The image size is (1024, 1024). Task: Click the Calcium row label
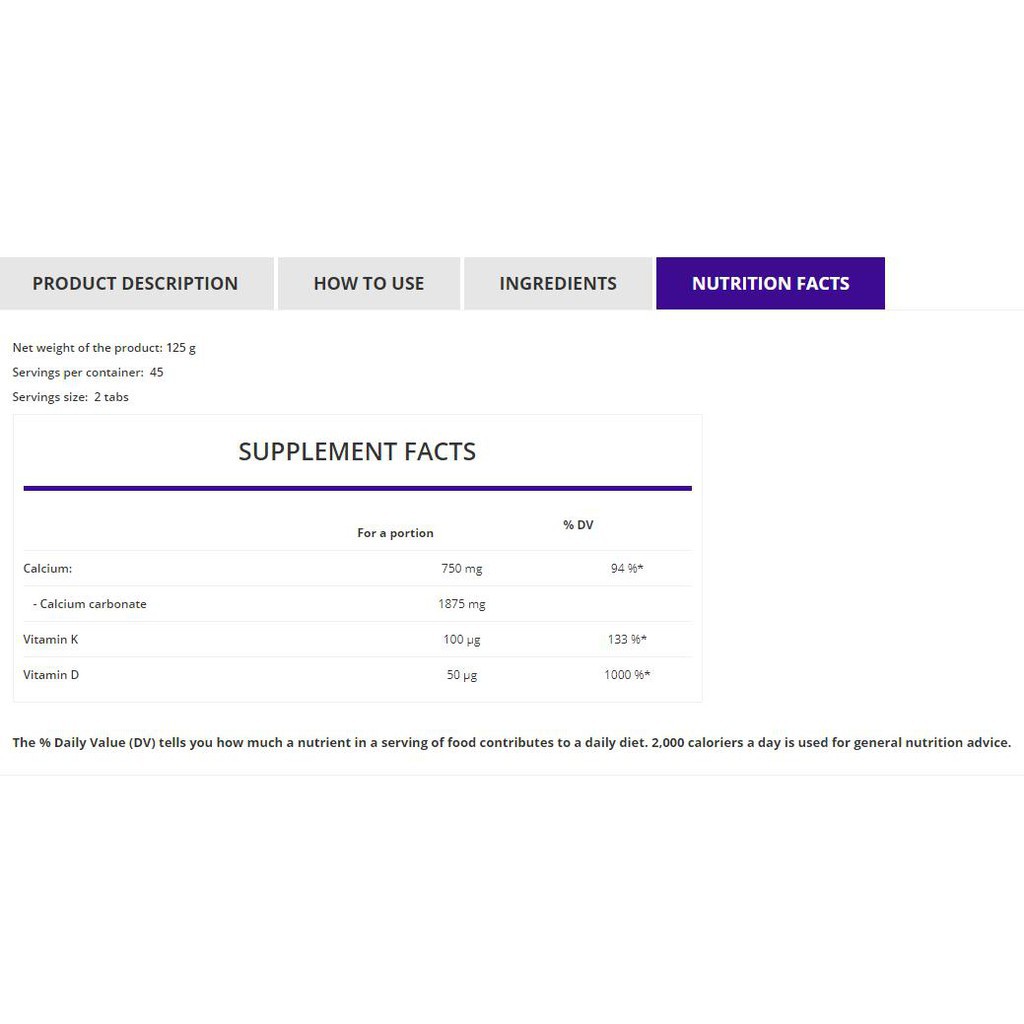click(48, 568)
